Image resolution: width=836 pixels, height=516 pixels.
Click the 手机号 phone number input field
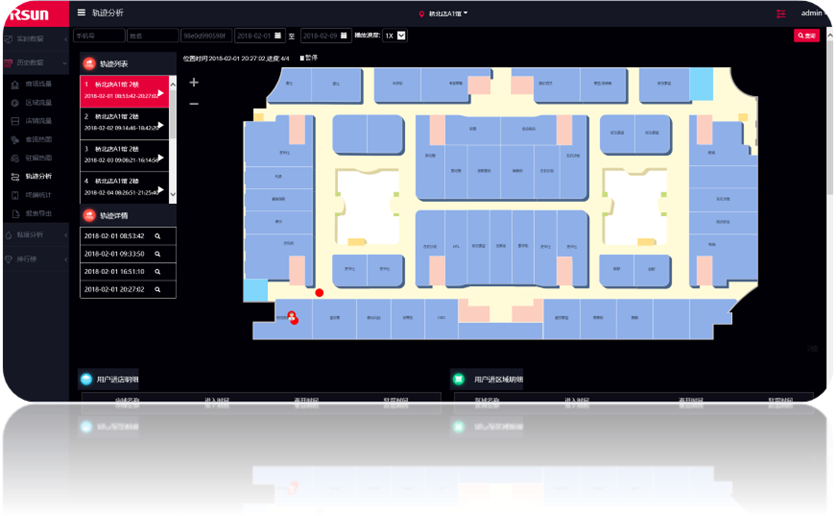pos(99,36)
